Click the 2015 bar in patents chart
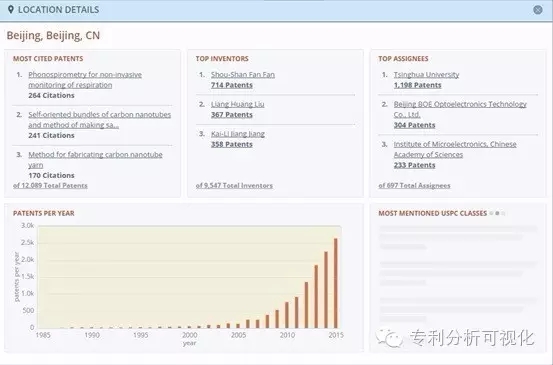This screenshot has width=553, height=365. pyautogui.click(x=335, y=283)
